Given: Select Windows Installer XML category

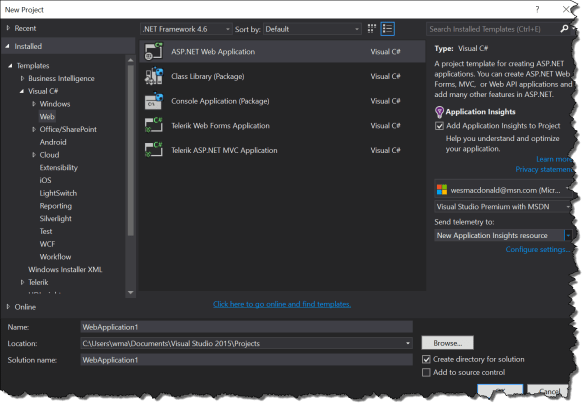Looking at the screenshot, I should [65, 269].
